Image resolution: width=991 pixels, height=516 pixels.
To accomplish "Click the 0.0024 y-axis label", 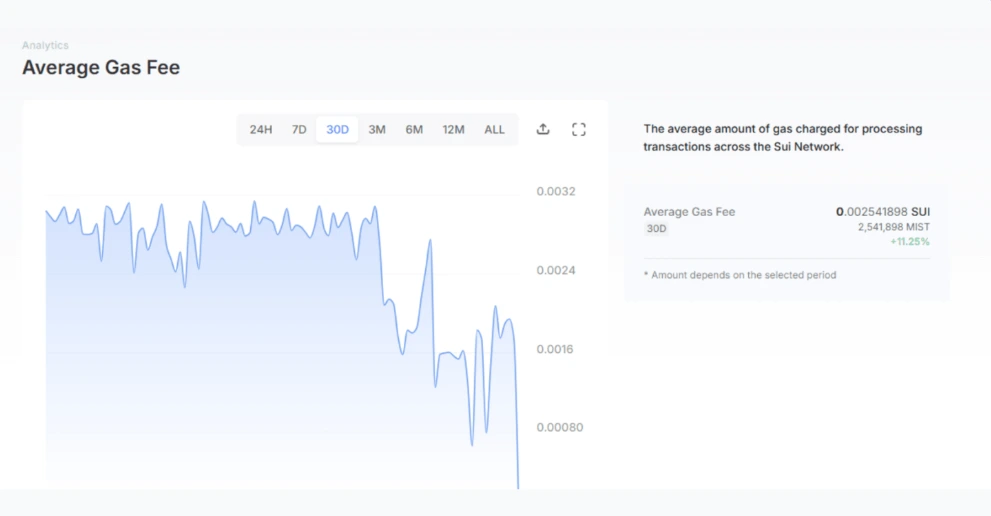I will click(556, 270).
